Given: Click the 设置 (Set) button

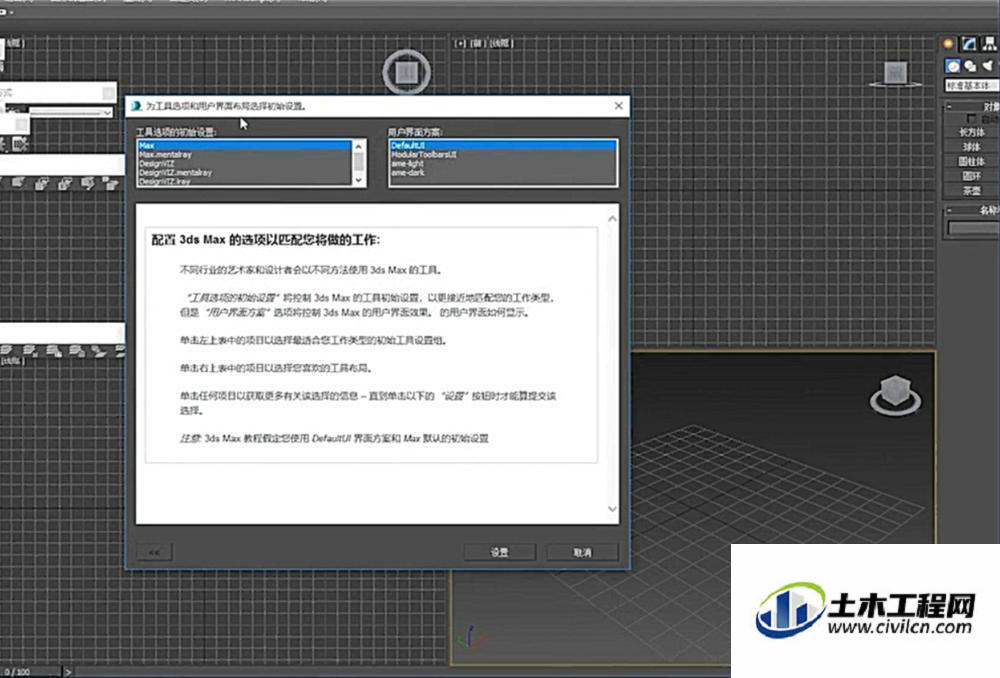Looking at the screenshot, I should pyautogui.click(x=499, y=552).
